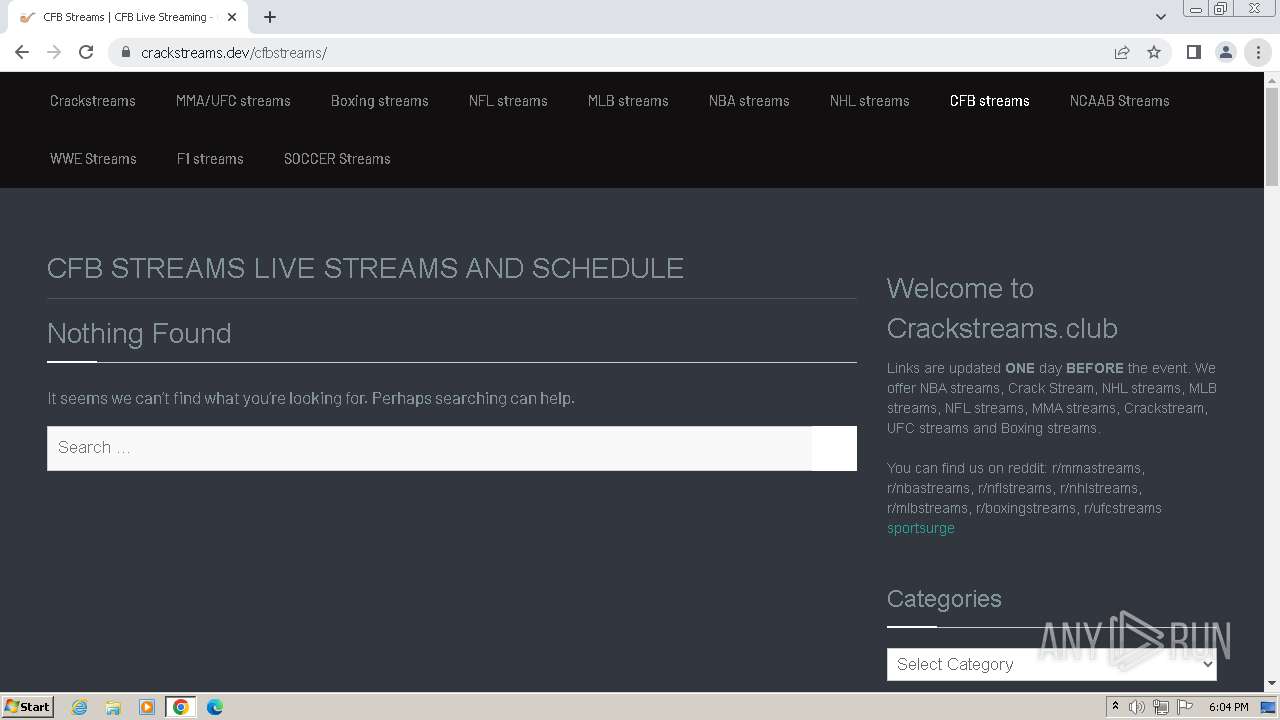1280x720 pixels.
Task: Click into the Search text field
Action: (x=430, y=448)
